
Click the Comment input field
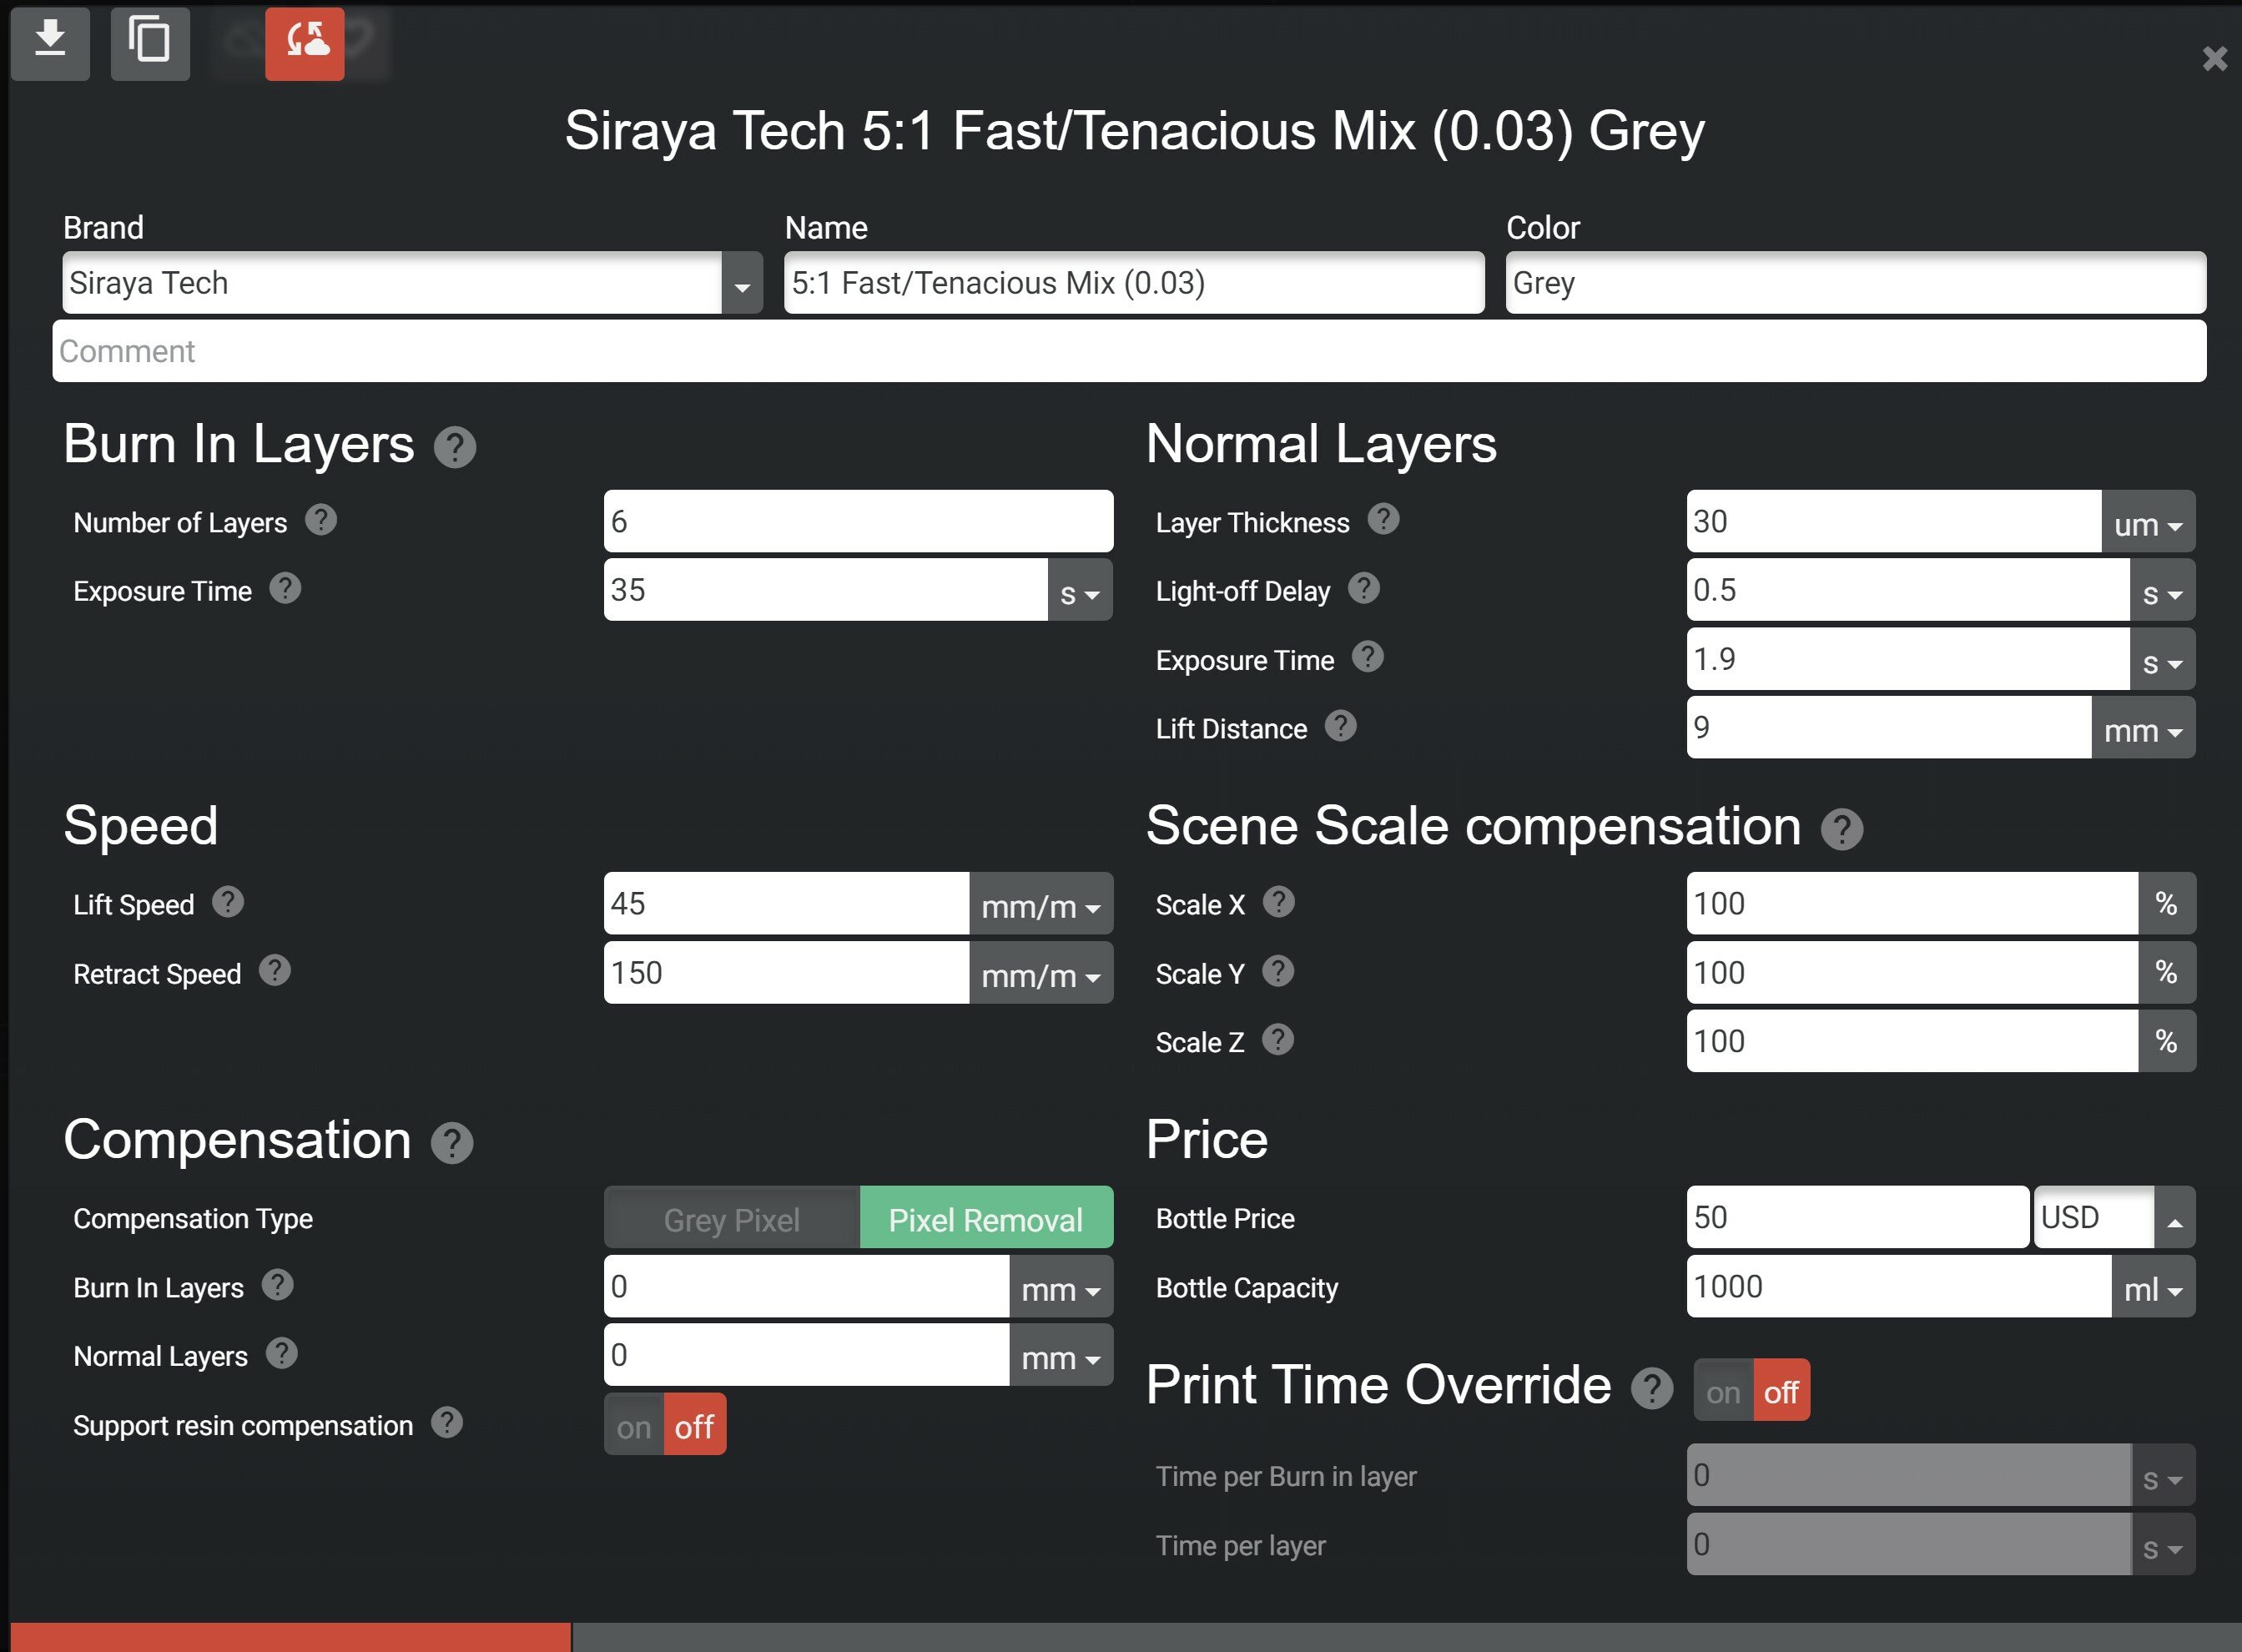[1129, 351]
